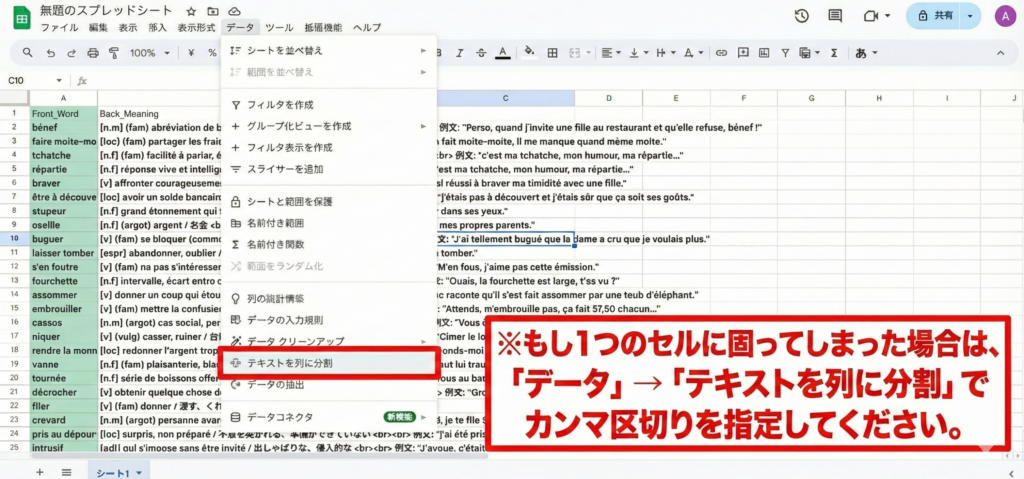Open version history clock icon
1024x479 pixels.
(802, 16)
